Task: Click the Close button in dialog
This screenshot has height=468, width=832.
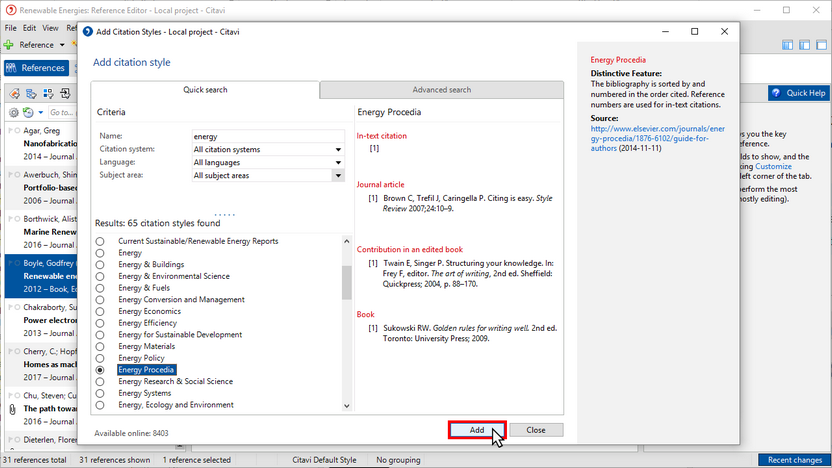Action: (536, 430)
